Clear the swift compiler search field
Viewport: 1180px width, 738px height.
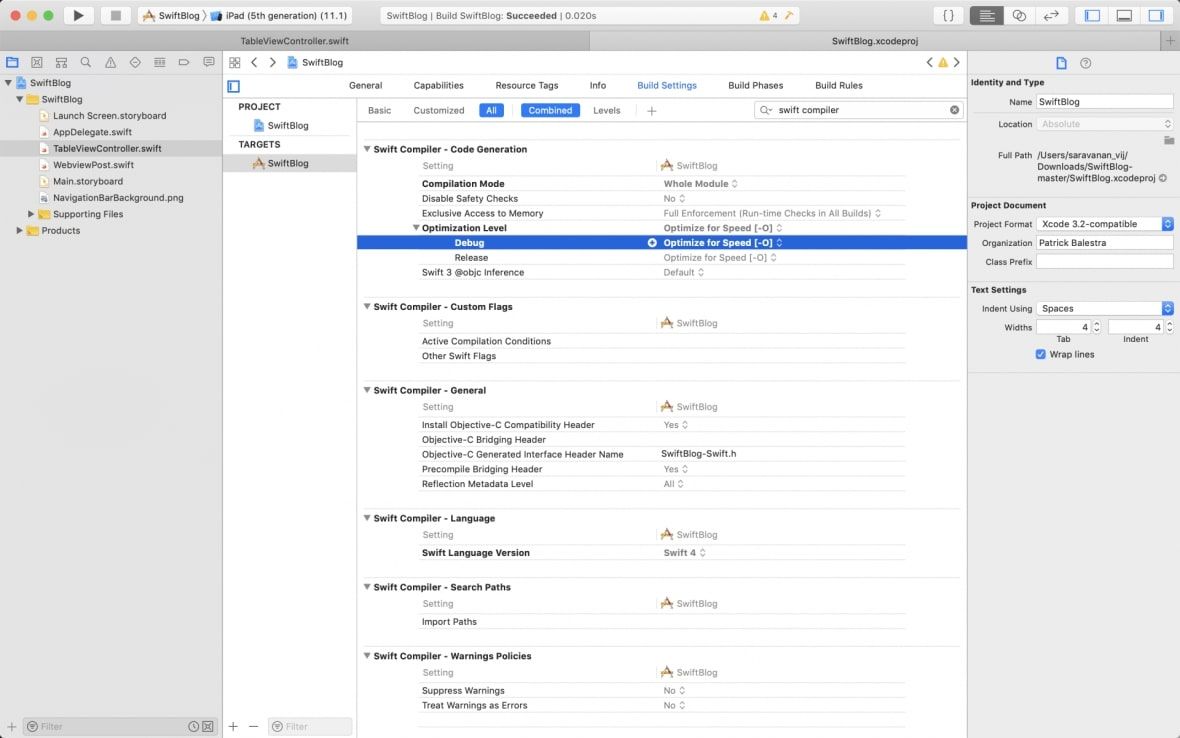point(954,110)
